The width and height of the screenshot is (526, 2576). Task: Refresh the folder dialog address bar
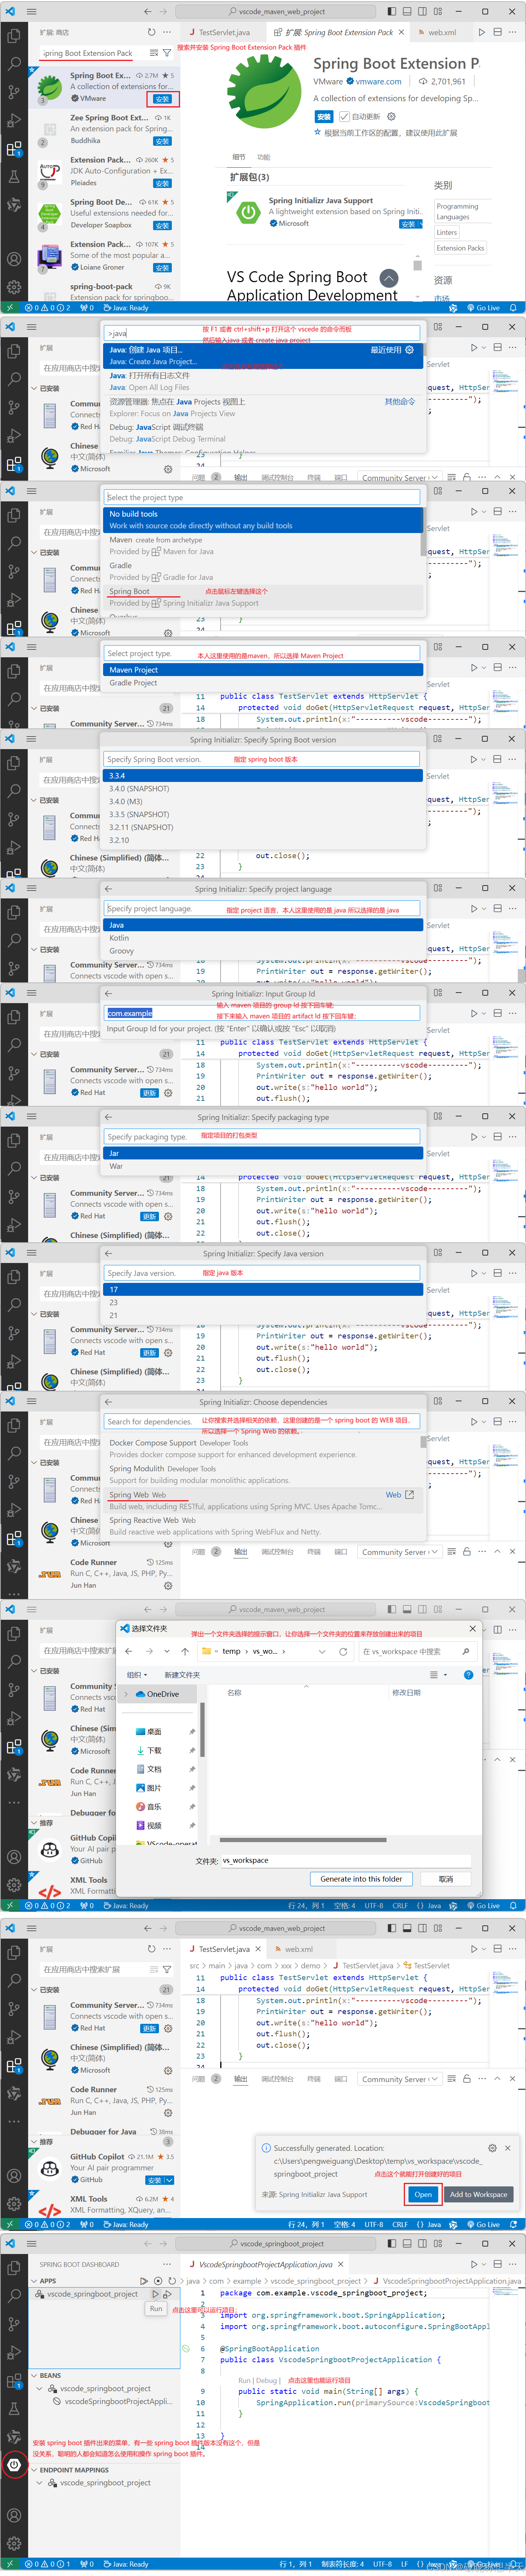pyautogui.click(x=343, y=1651)
